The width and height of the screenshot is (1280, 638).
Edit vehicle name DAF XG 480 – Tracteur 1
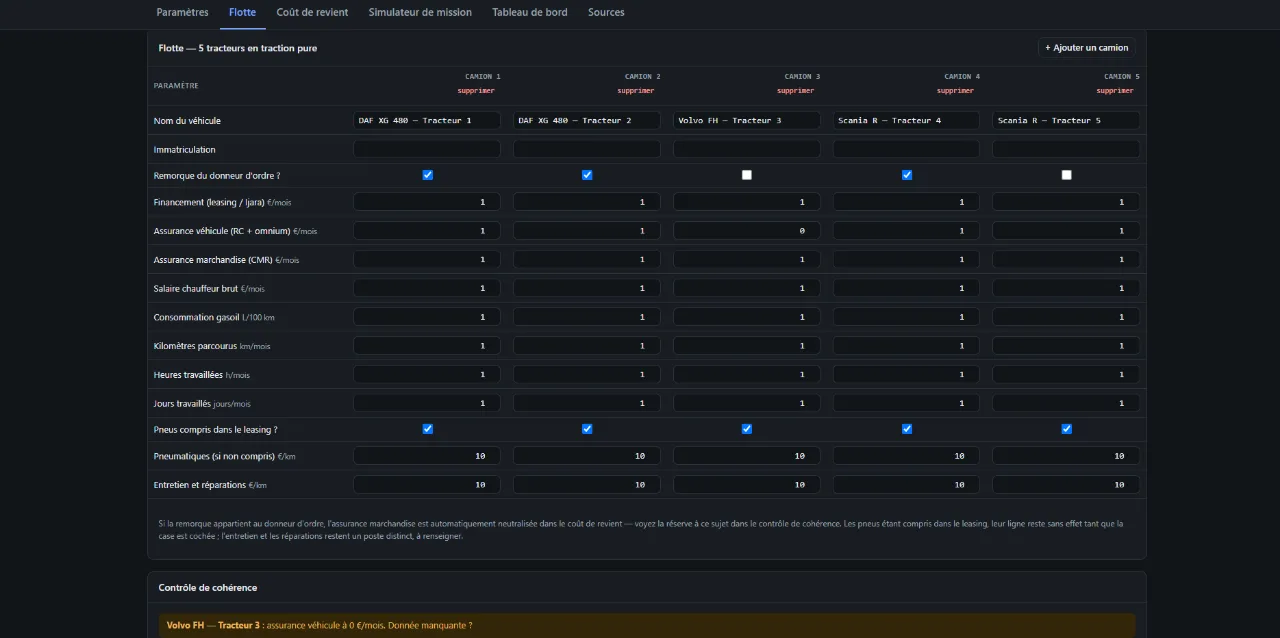tap(427, 120)
